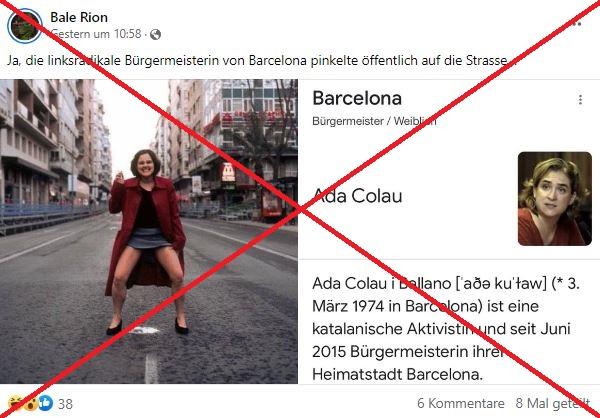The height and width of the screenshot is (418, 600).
Task: Click the public globe visibility icon
Action: tap(155, 34)
